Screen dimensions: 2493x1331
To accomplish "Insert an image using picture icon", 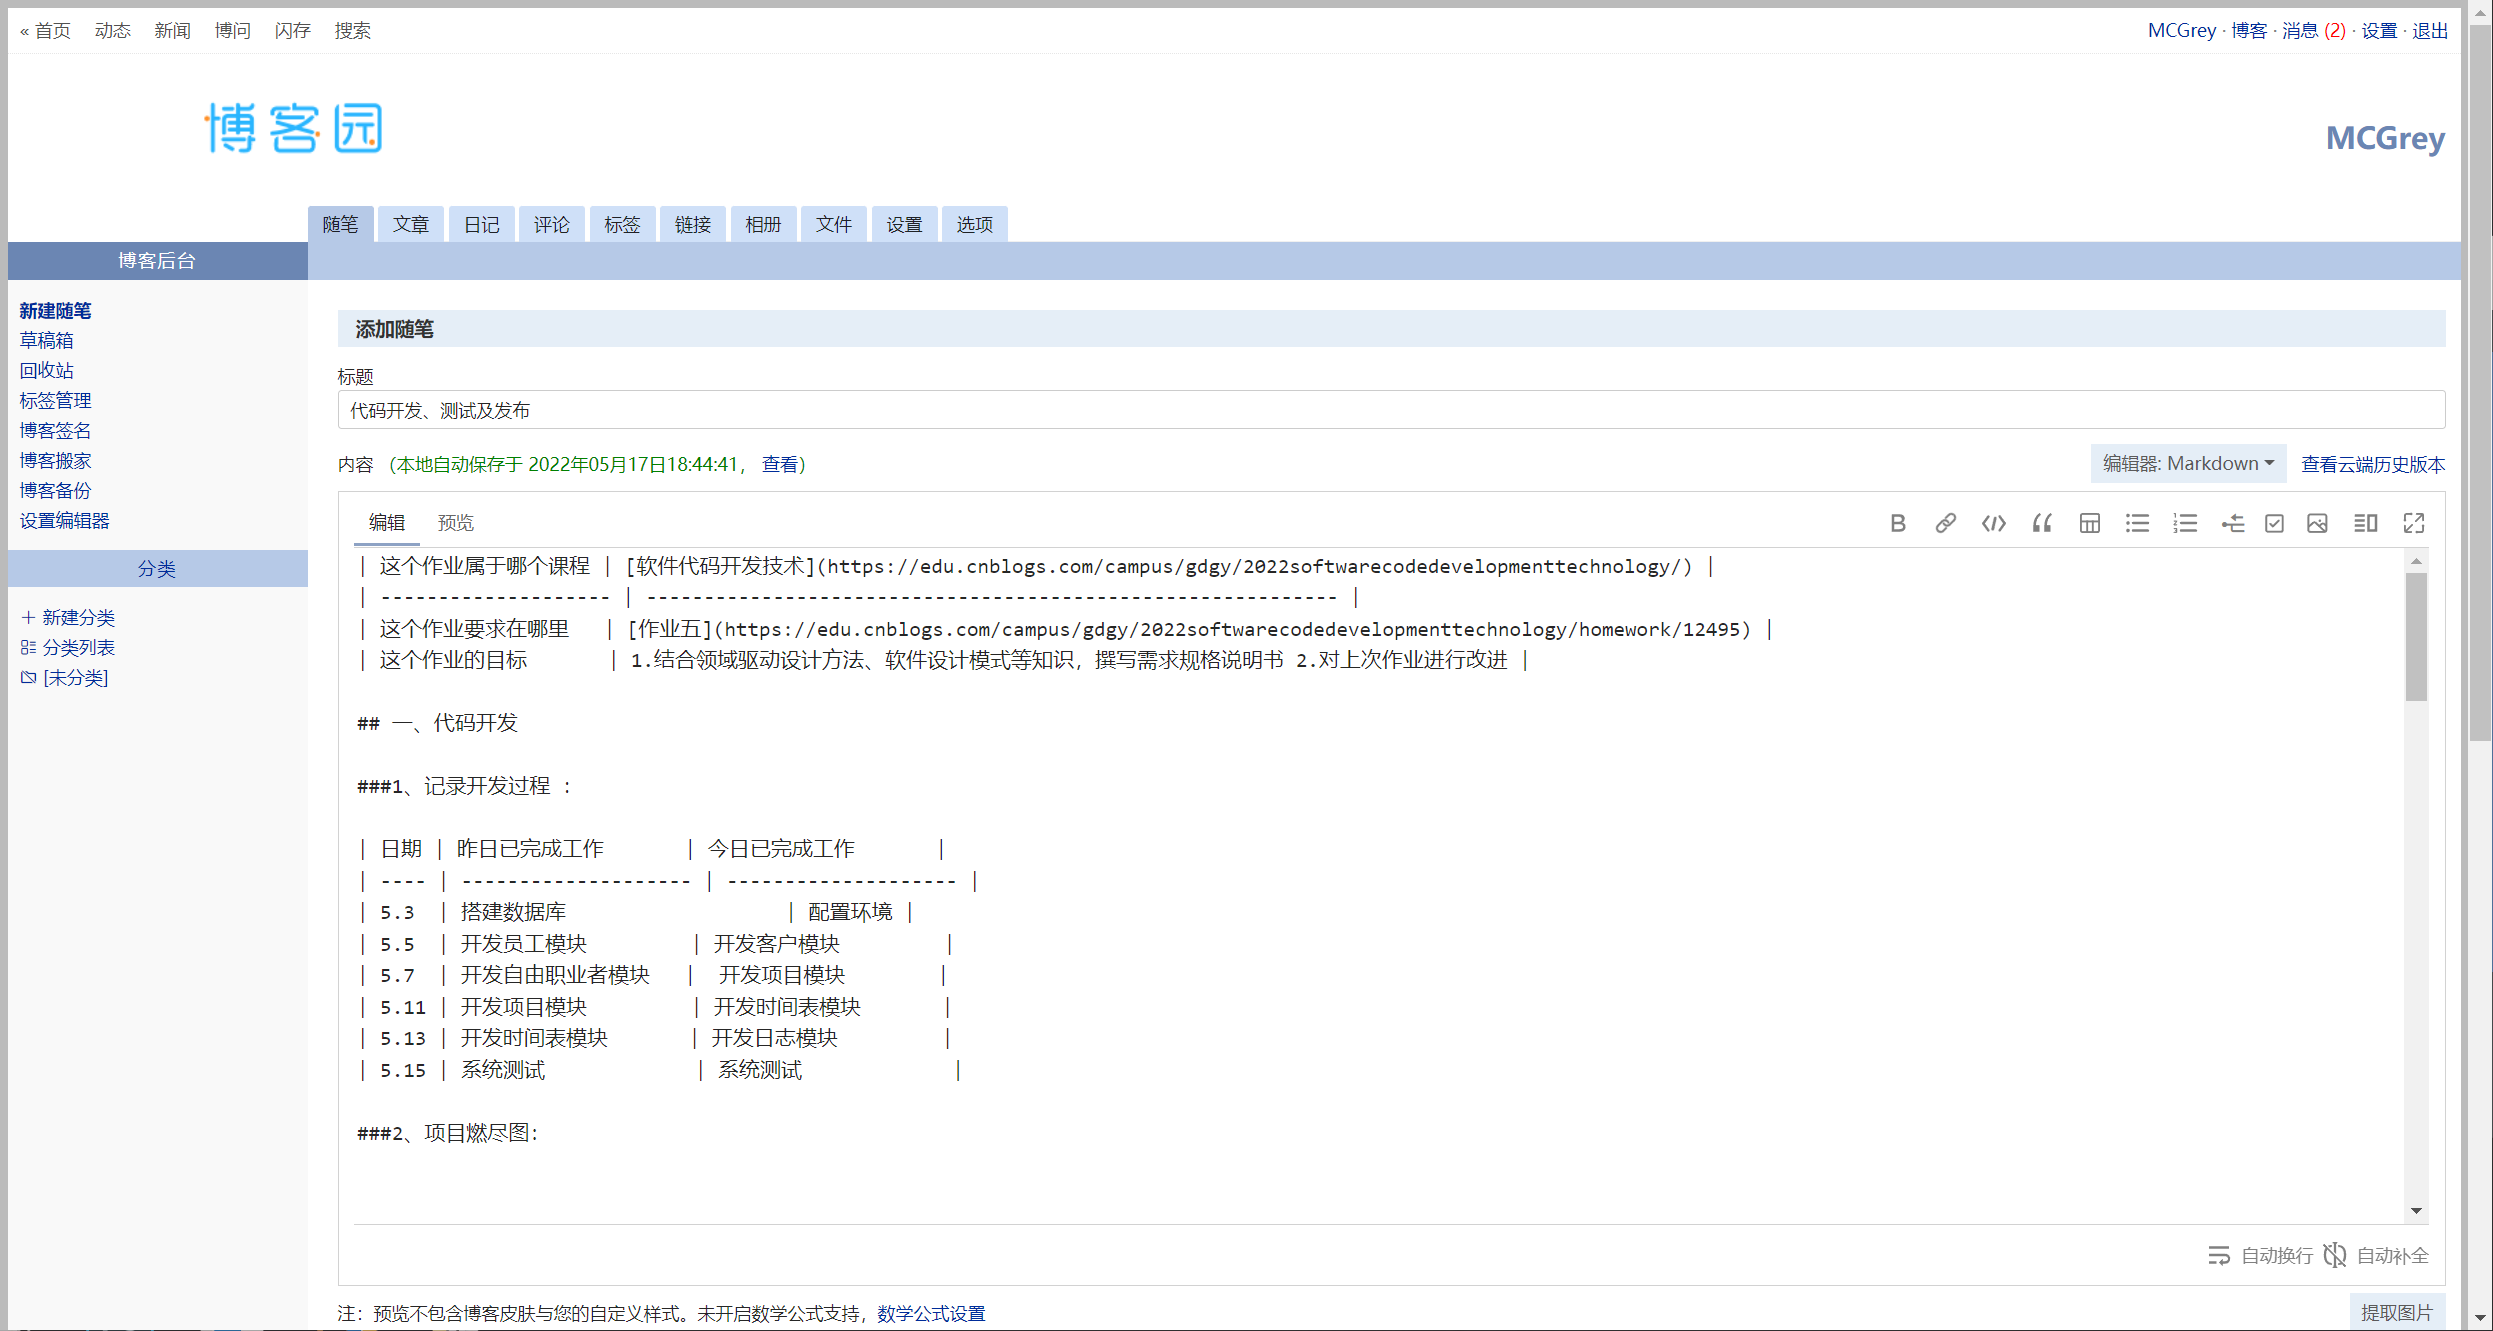I will pyautogui.click(x=2317, y=523).
